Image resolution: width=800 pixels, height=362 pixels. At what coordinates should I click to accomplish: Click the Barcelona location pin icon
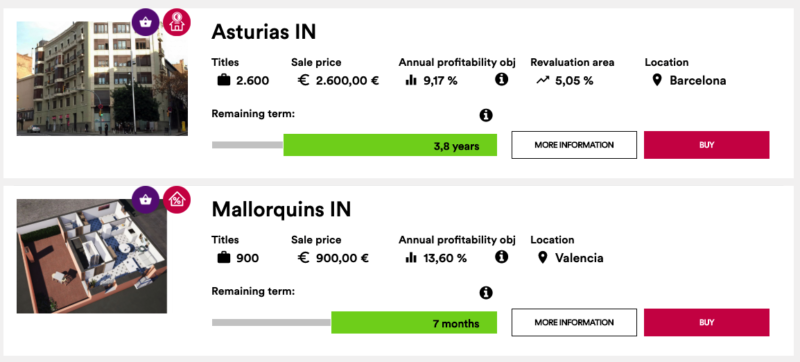tap(657, 80)
